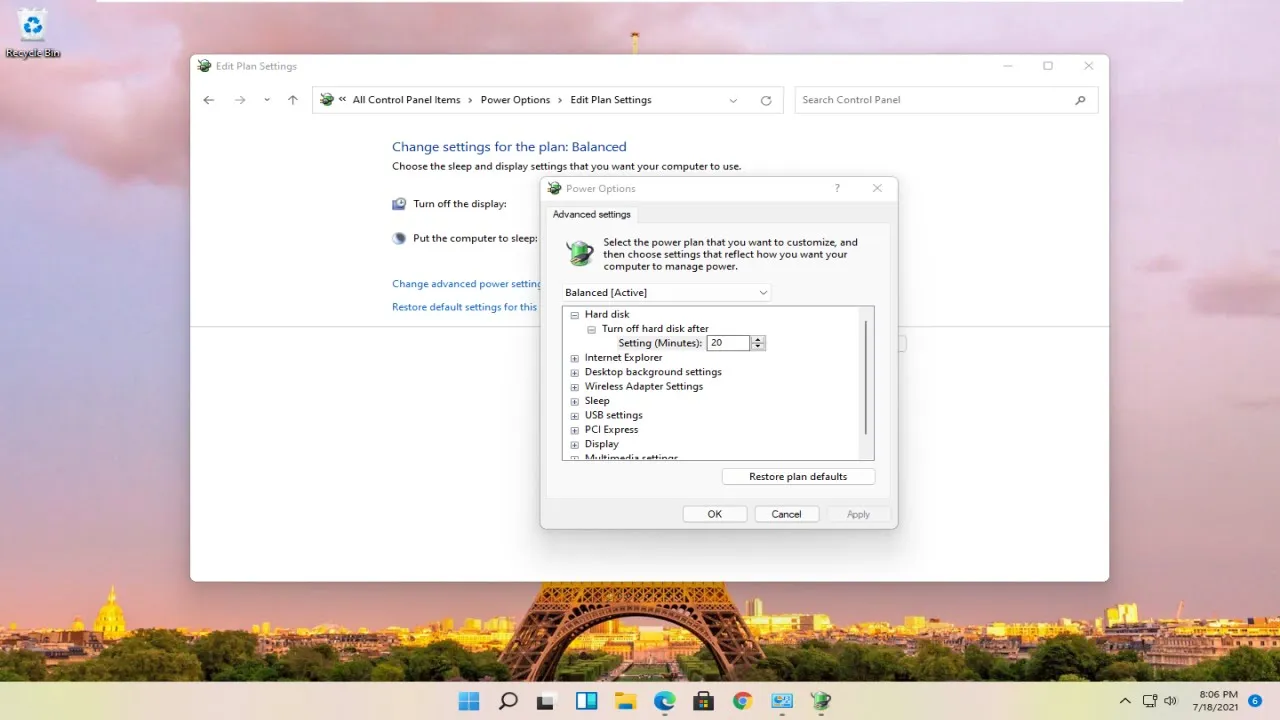Click the Apply button

[x=858, y=514]
